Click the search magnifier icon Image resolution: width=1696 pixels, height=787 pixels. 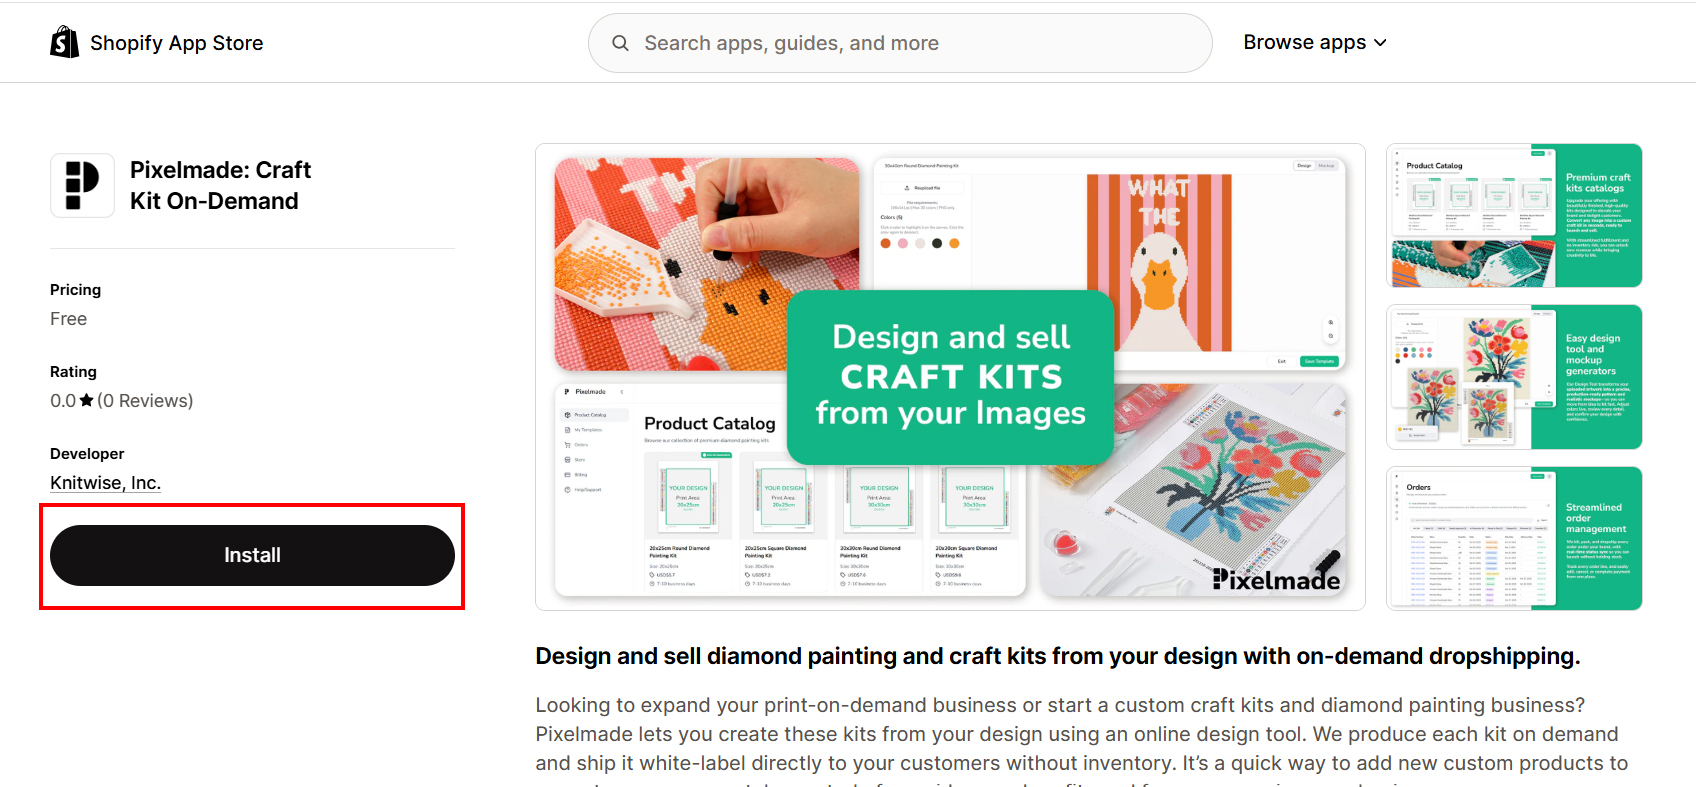(x=620, y=43)
